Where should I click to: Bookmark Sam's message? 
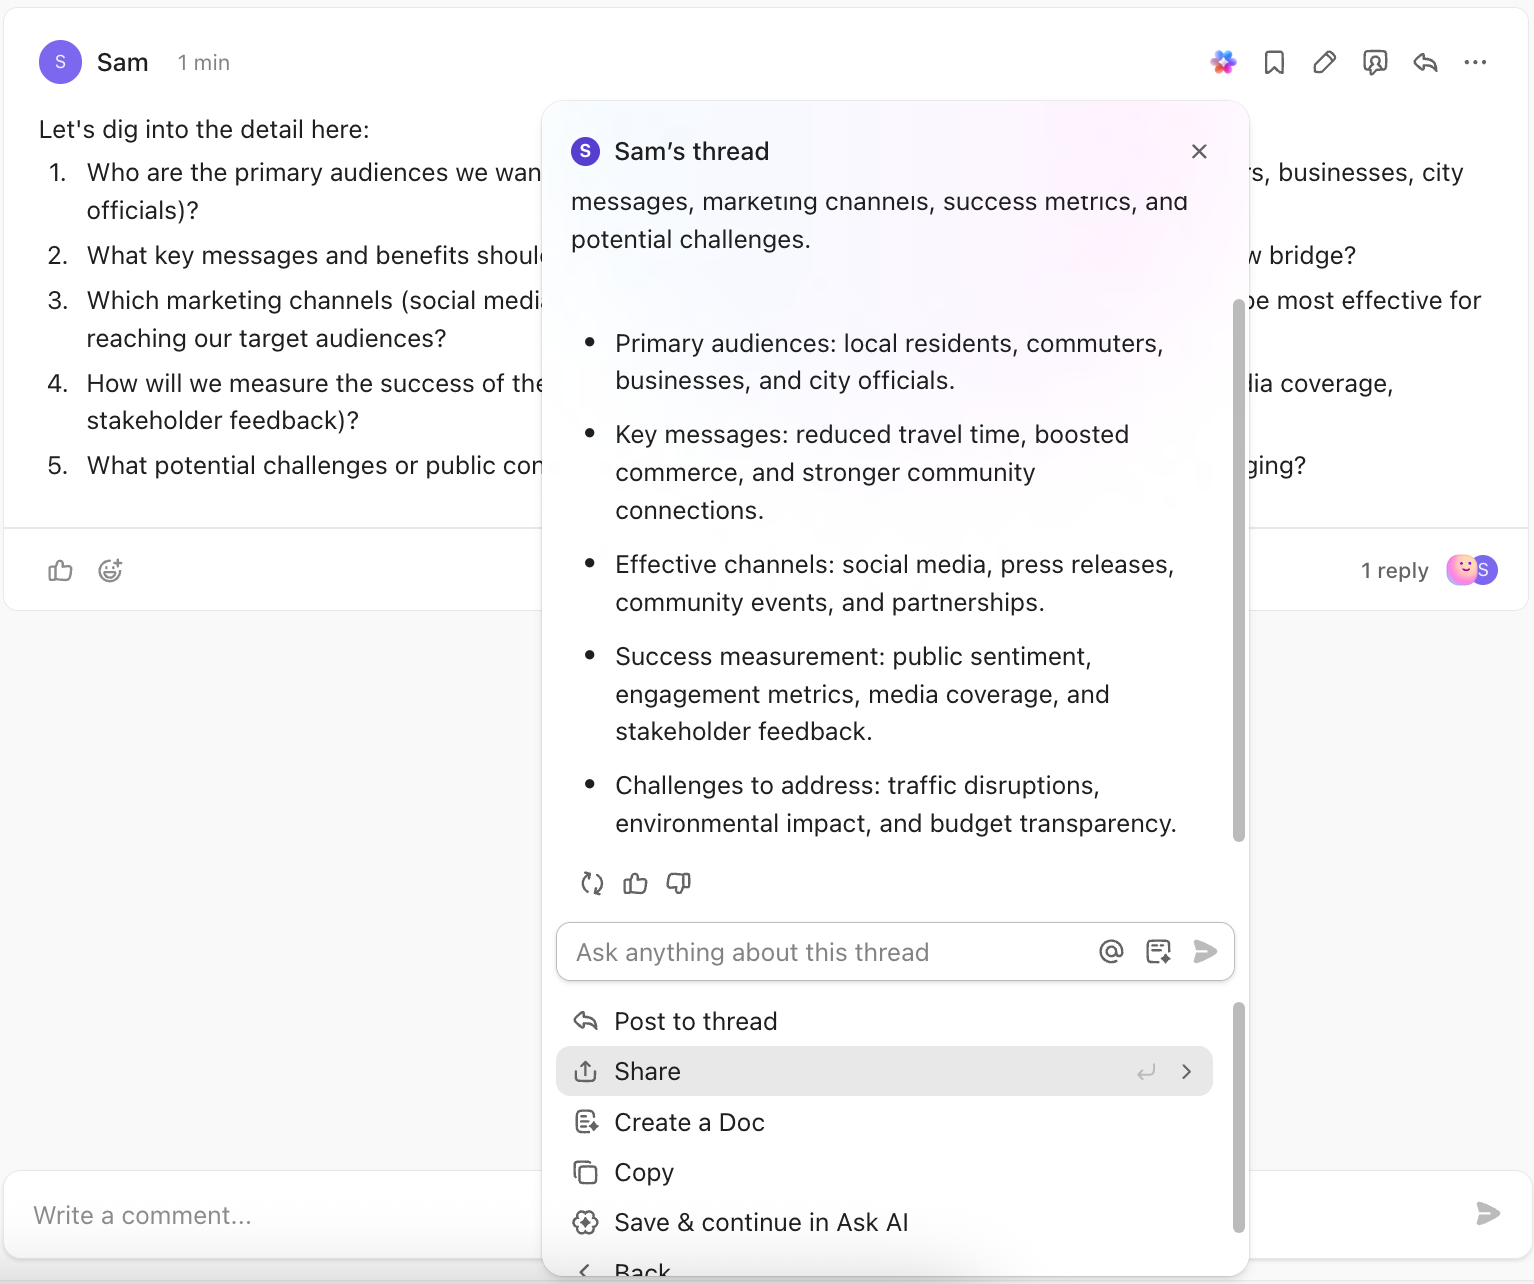(1273, 62)
